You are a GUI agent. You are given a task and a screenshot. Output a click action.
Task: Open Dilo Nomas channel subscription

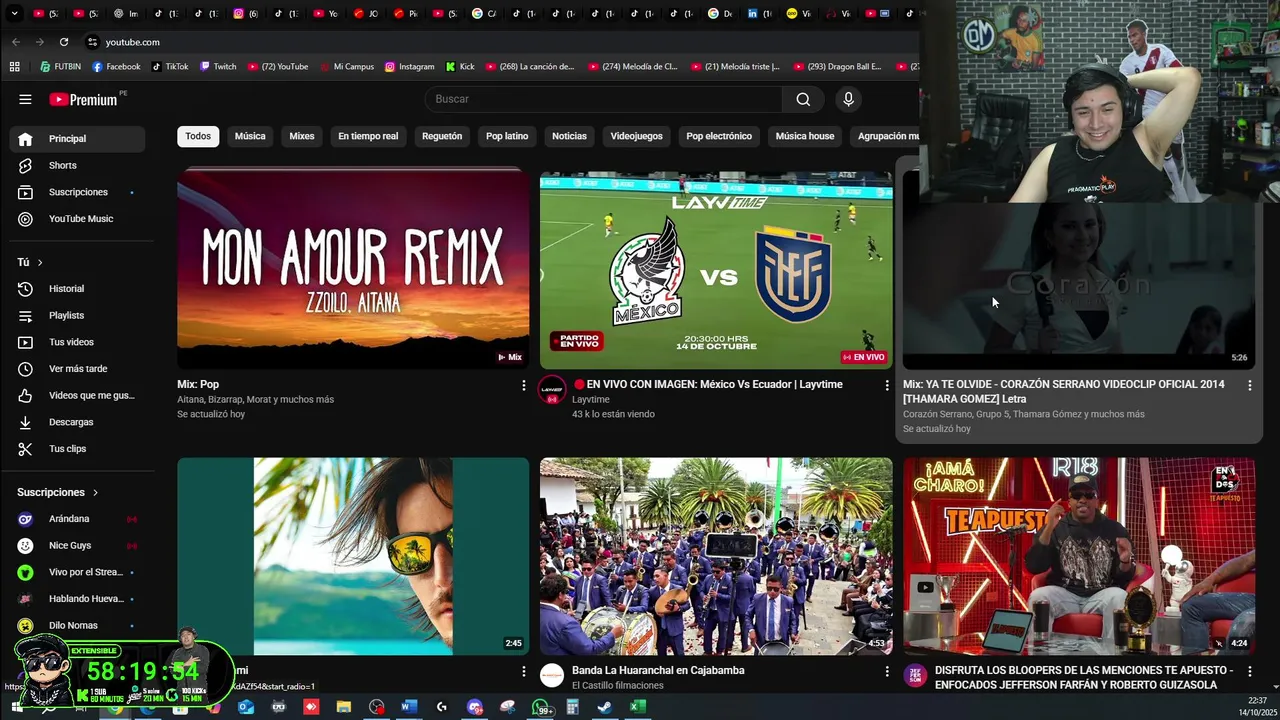[78, 626]
